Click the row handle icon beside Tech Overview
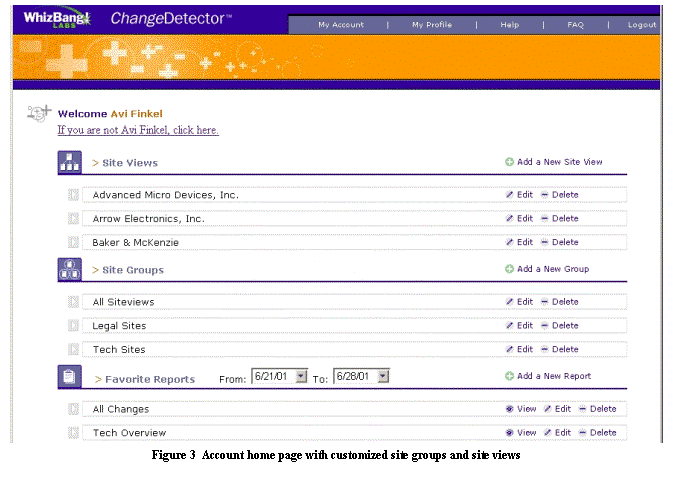Screen dimensions: 674x478 pos(73,432)
